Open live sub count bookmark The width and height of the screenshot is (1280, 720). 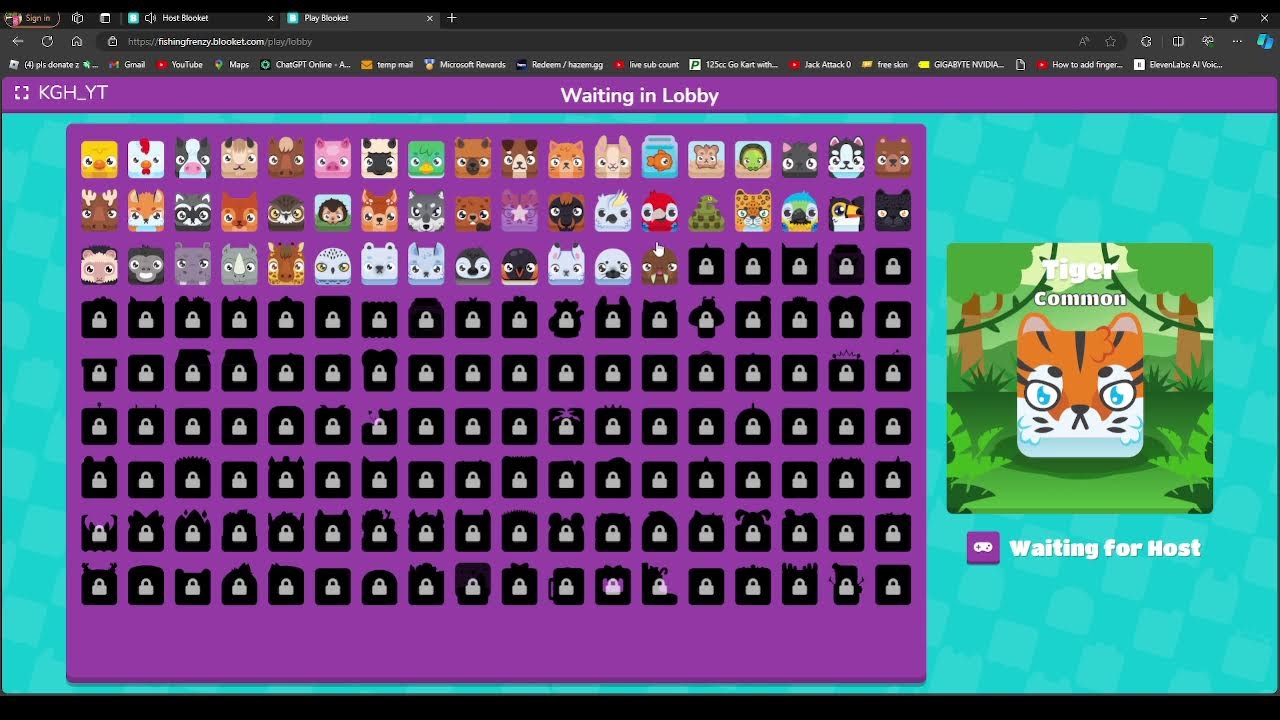(x=647, y=65)
